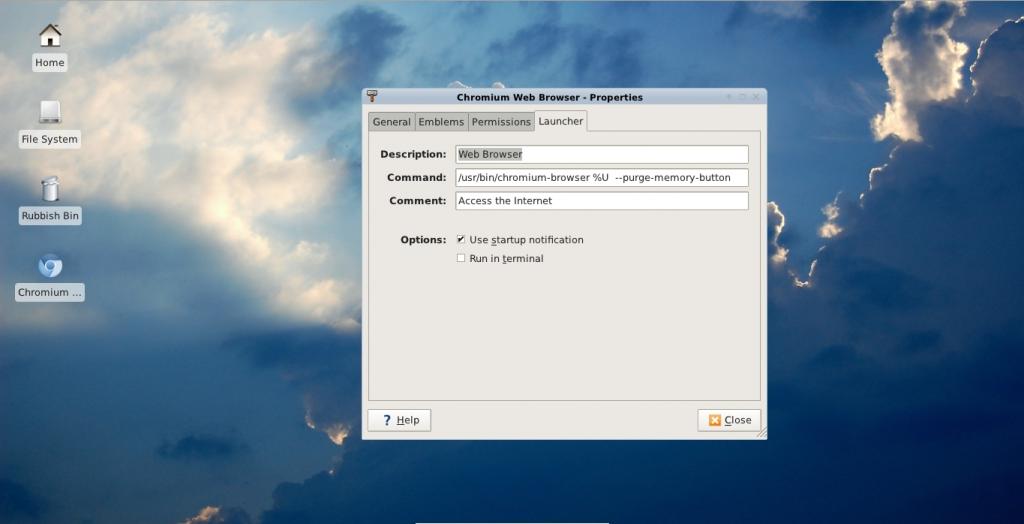Click the faint X icon in the title bar
1024x524 pixels.
coord(756,97)
